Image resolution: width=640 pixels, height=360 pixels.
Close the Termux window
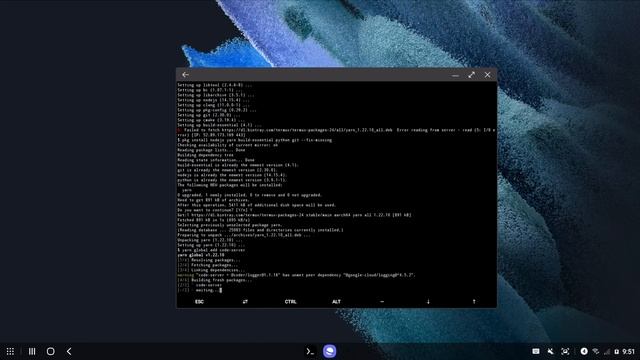pos(487,75)
